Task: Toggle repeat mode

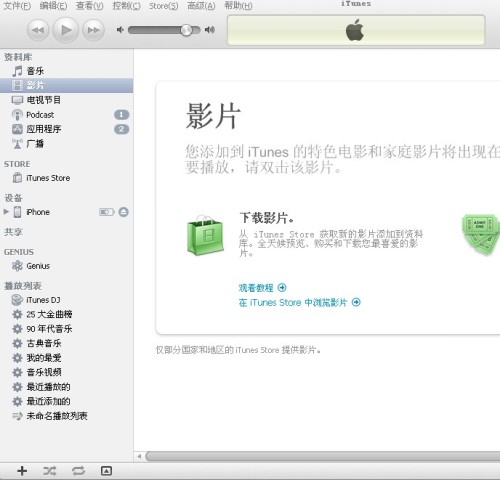Action: pyautogui.click(x=78, y=471)
